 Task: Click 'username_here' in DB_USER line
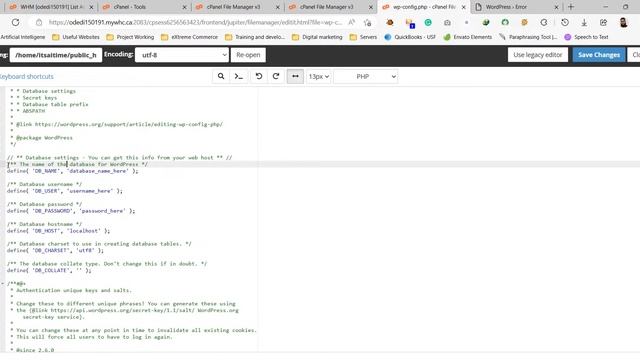90,191
